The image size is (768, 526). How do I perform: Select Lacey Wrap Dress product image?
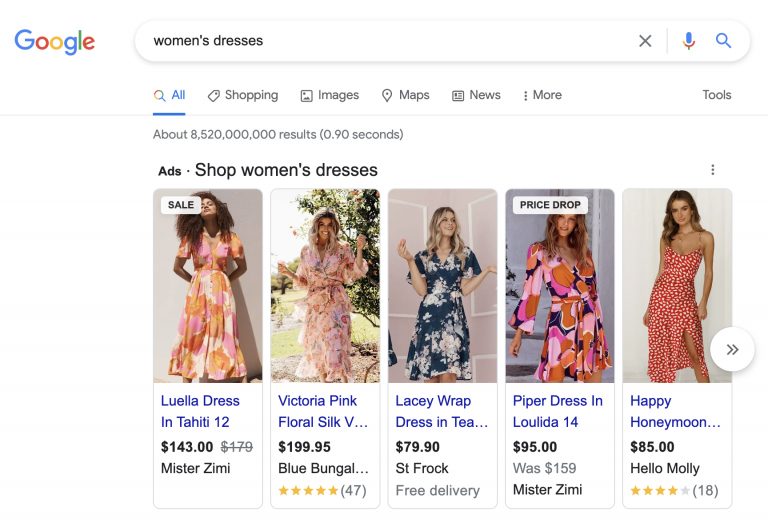point(442,286)
